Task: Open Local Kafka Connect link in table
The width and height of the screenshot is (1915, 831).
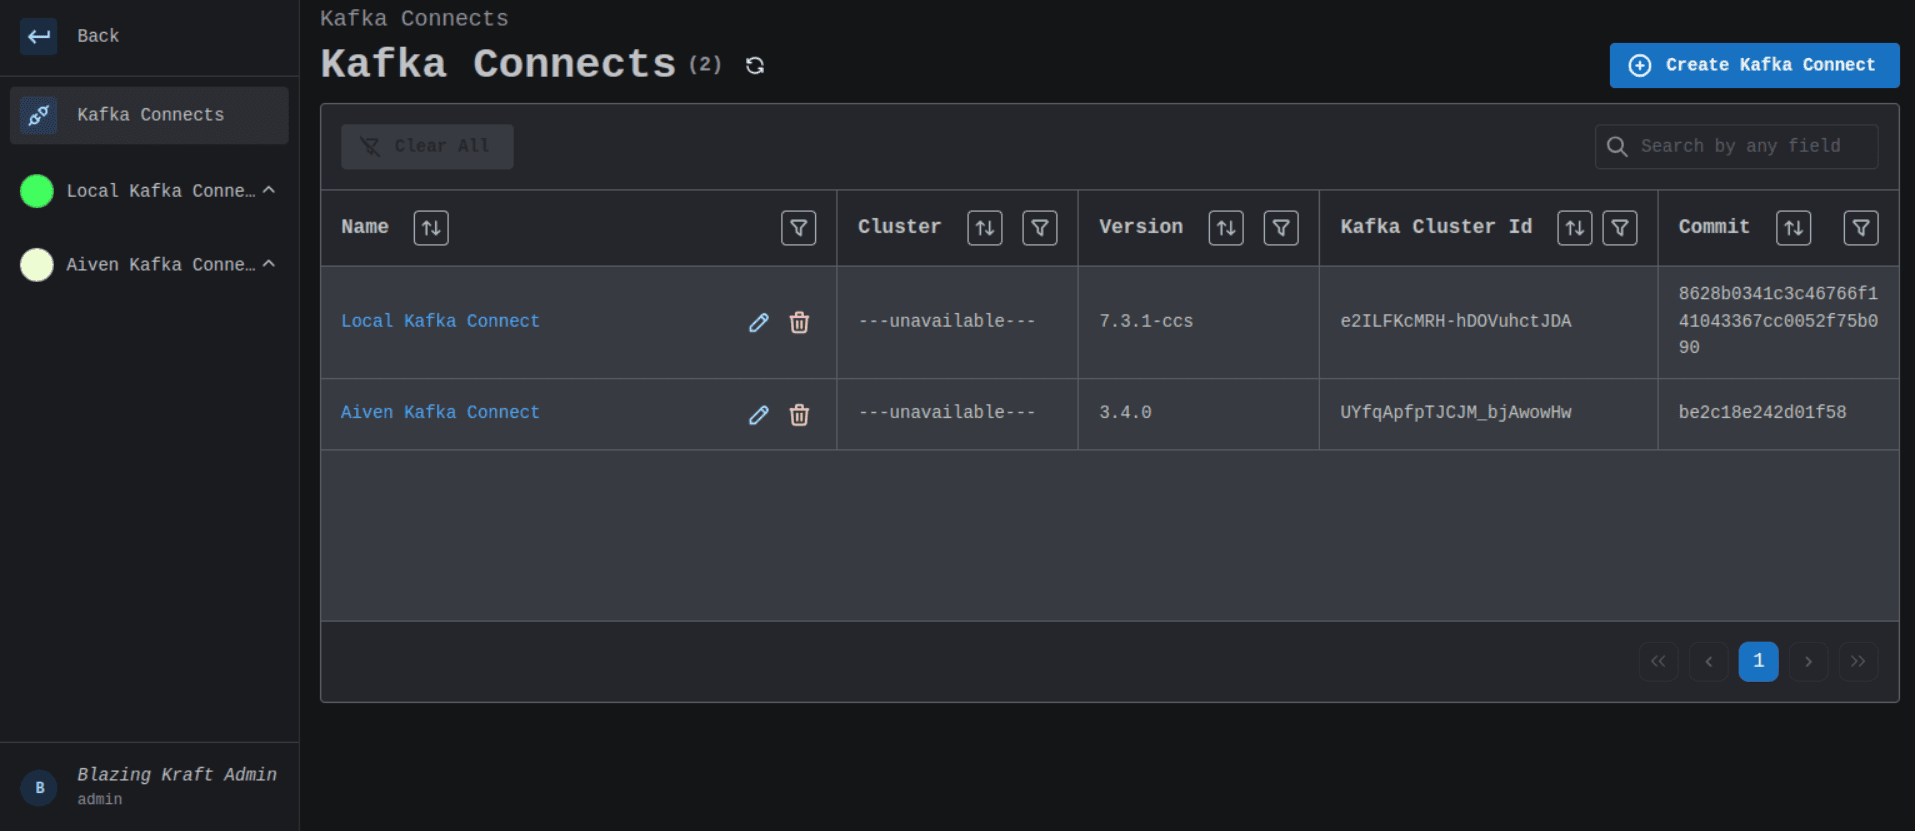Action: (x=440, y=321)
